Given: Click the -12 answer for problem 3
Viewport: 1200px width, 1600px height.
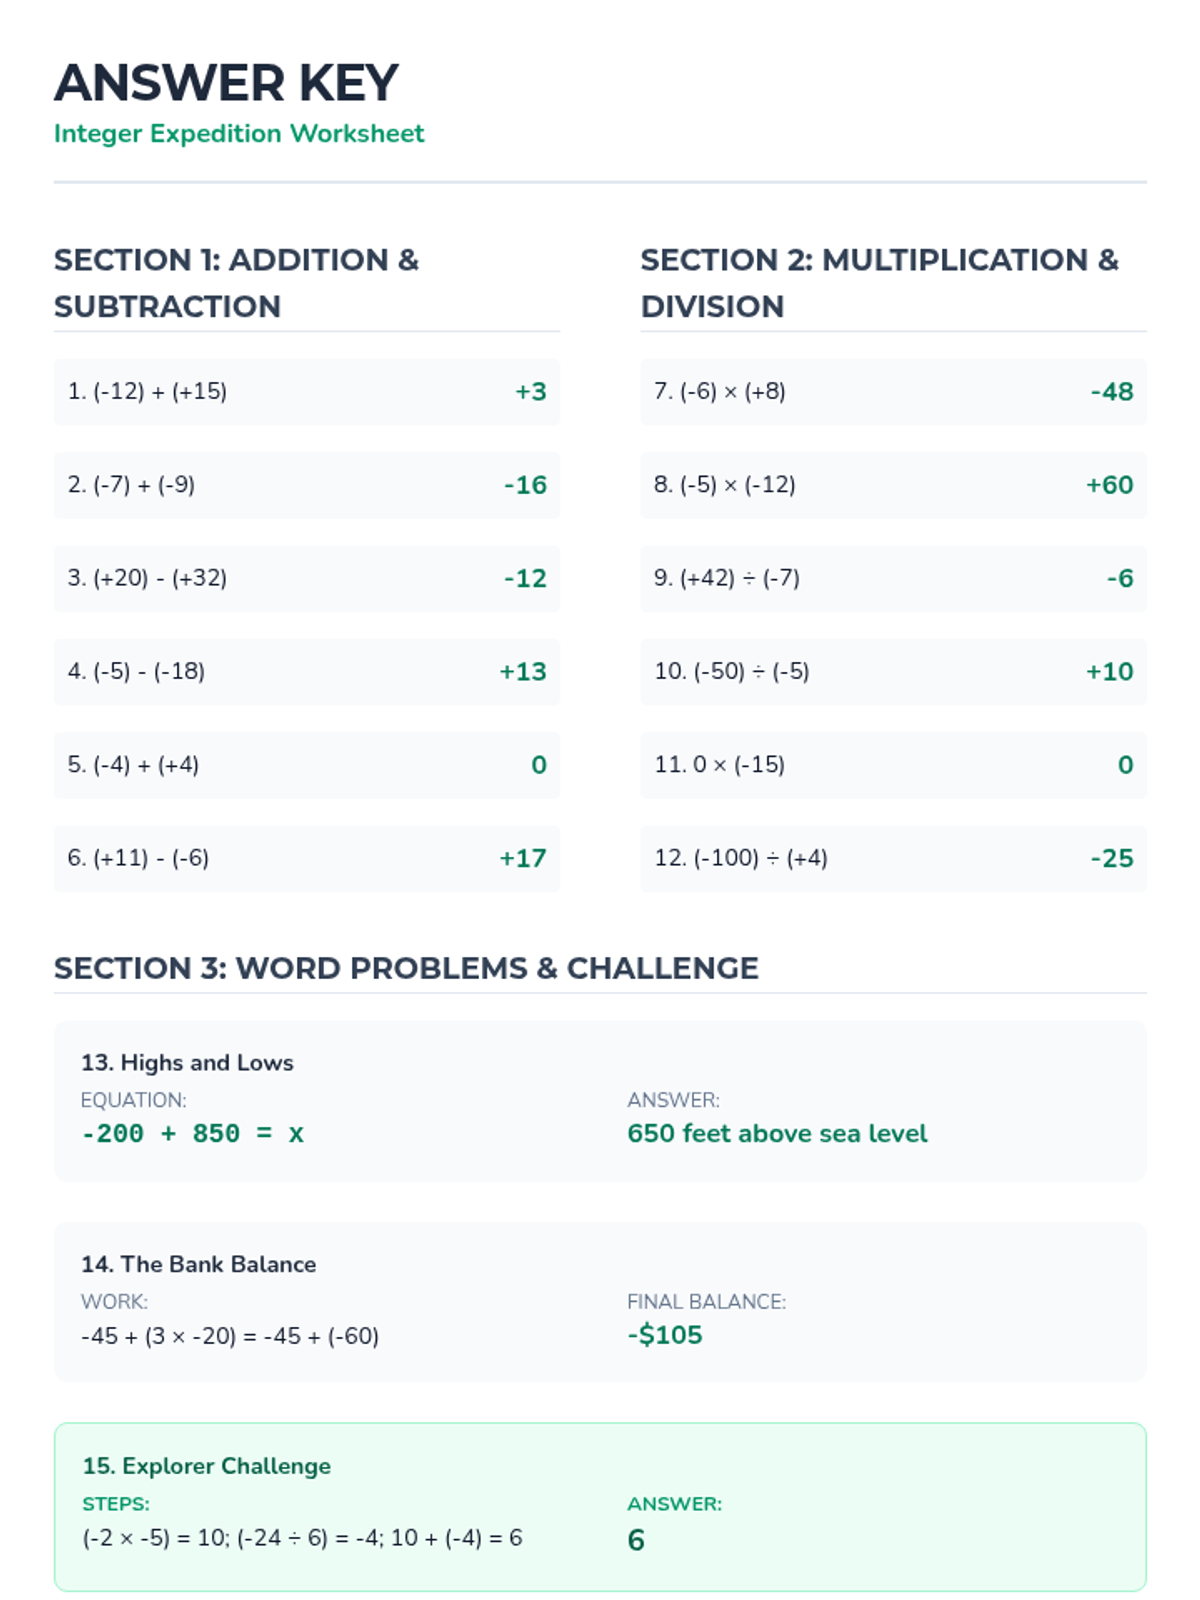Looking at the screenshot, I should click(525, 579).
